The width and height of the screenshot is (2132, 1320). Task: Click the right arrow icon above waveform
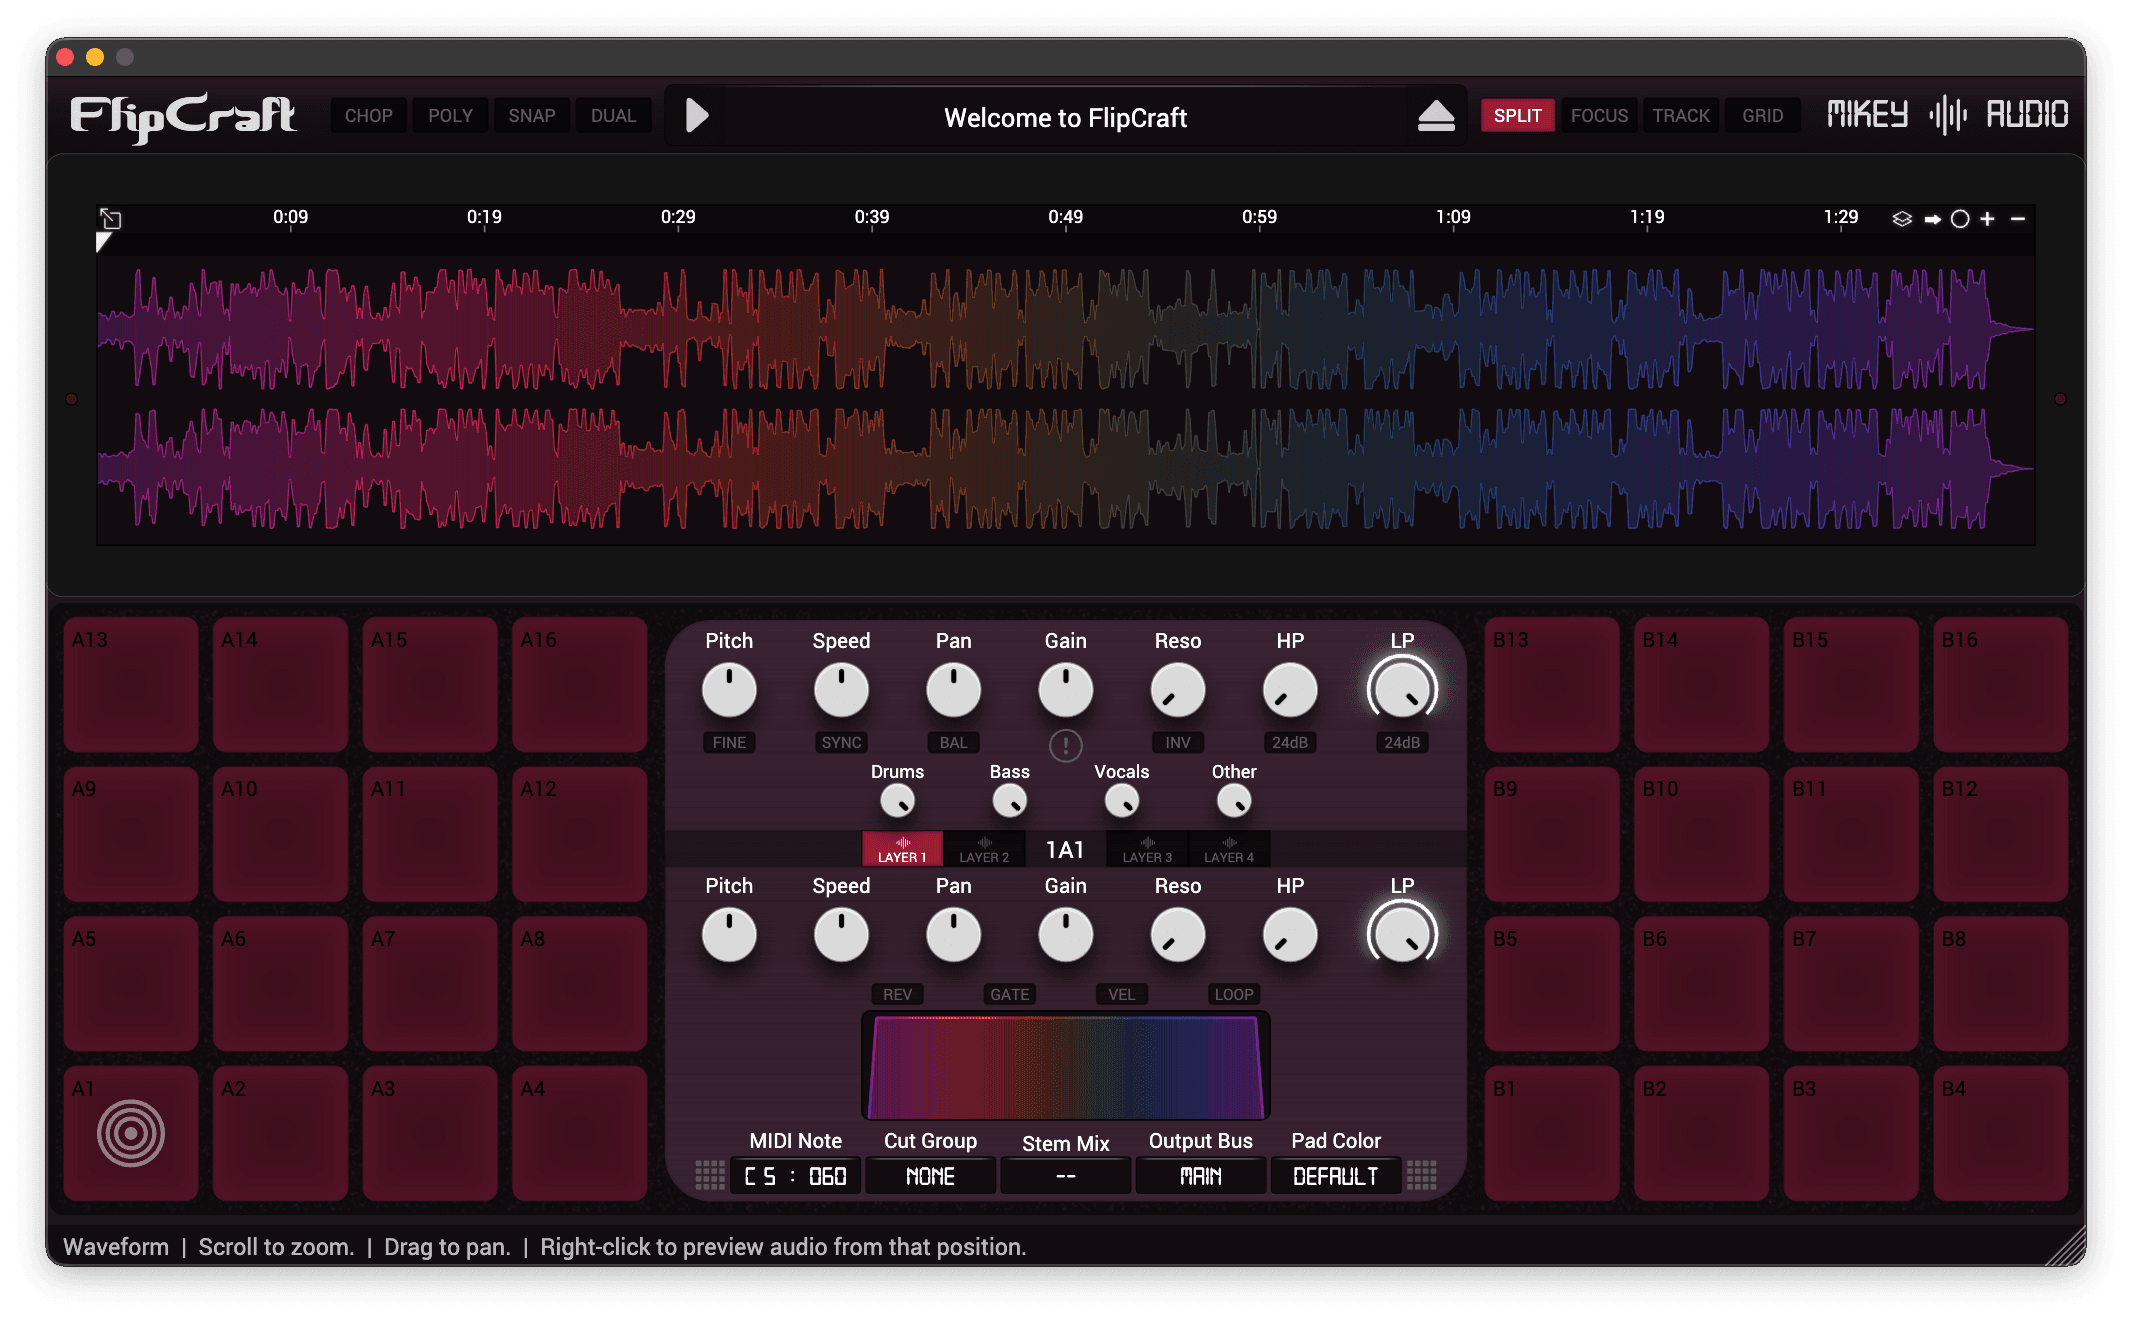click(x=1932, y=219)
